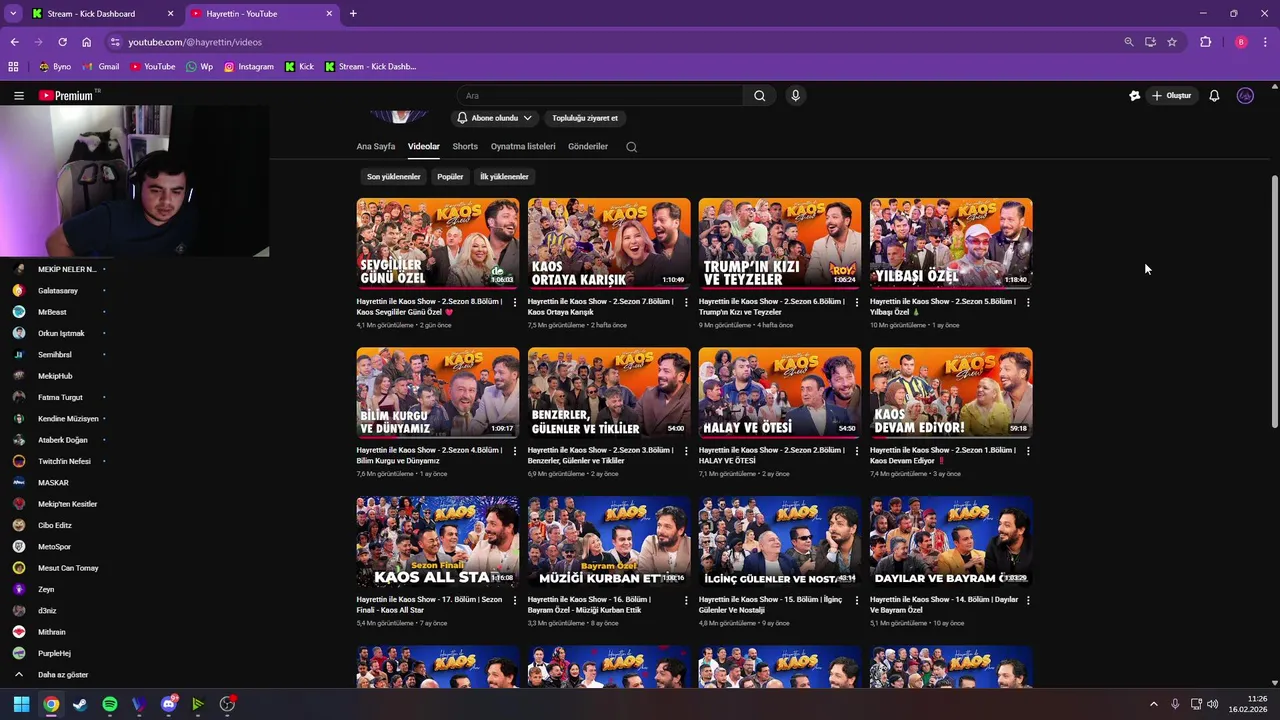The image size is (1280, 720).
Task: Show hidden system tray icons
Action: click(x=1153, y=704)
